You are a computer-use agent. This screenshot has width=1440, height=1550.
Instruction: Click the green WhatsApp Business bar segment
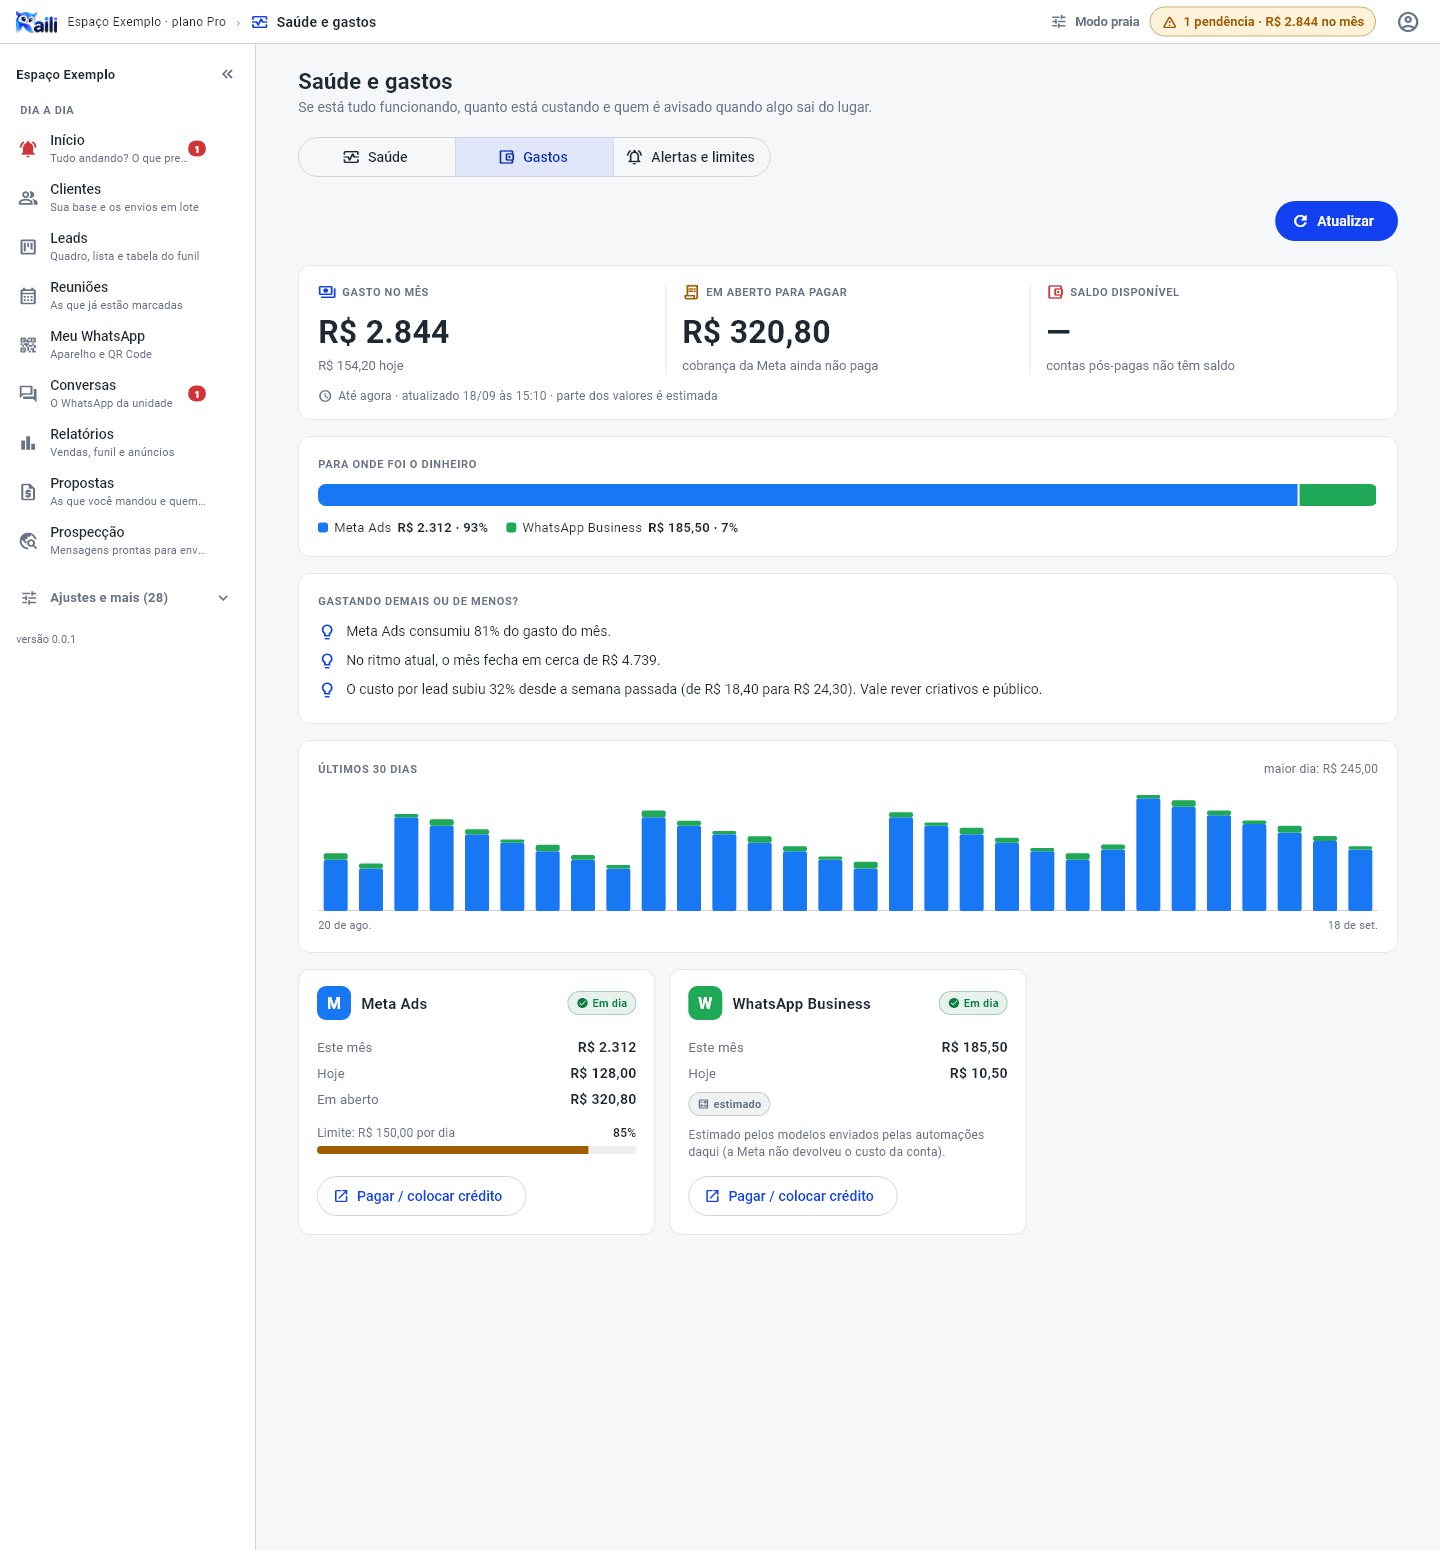1338,495
